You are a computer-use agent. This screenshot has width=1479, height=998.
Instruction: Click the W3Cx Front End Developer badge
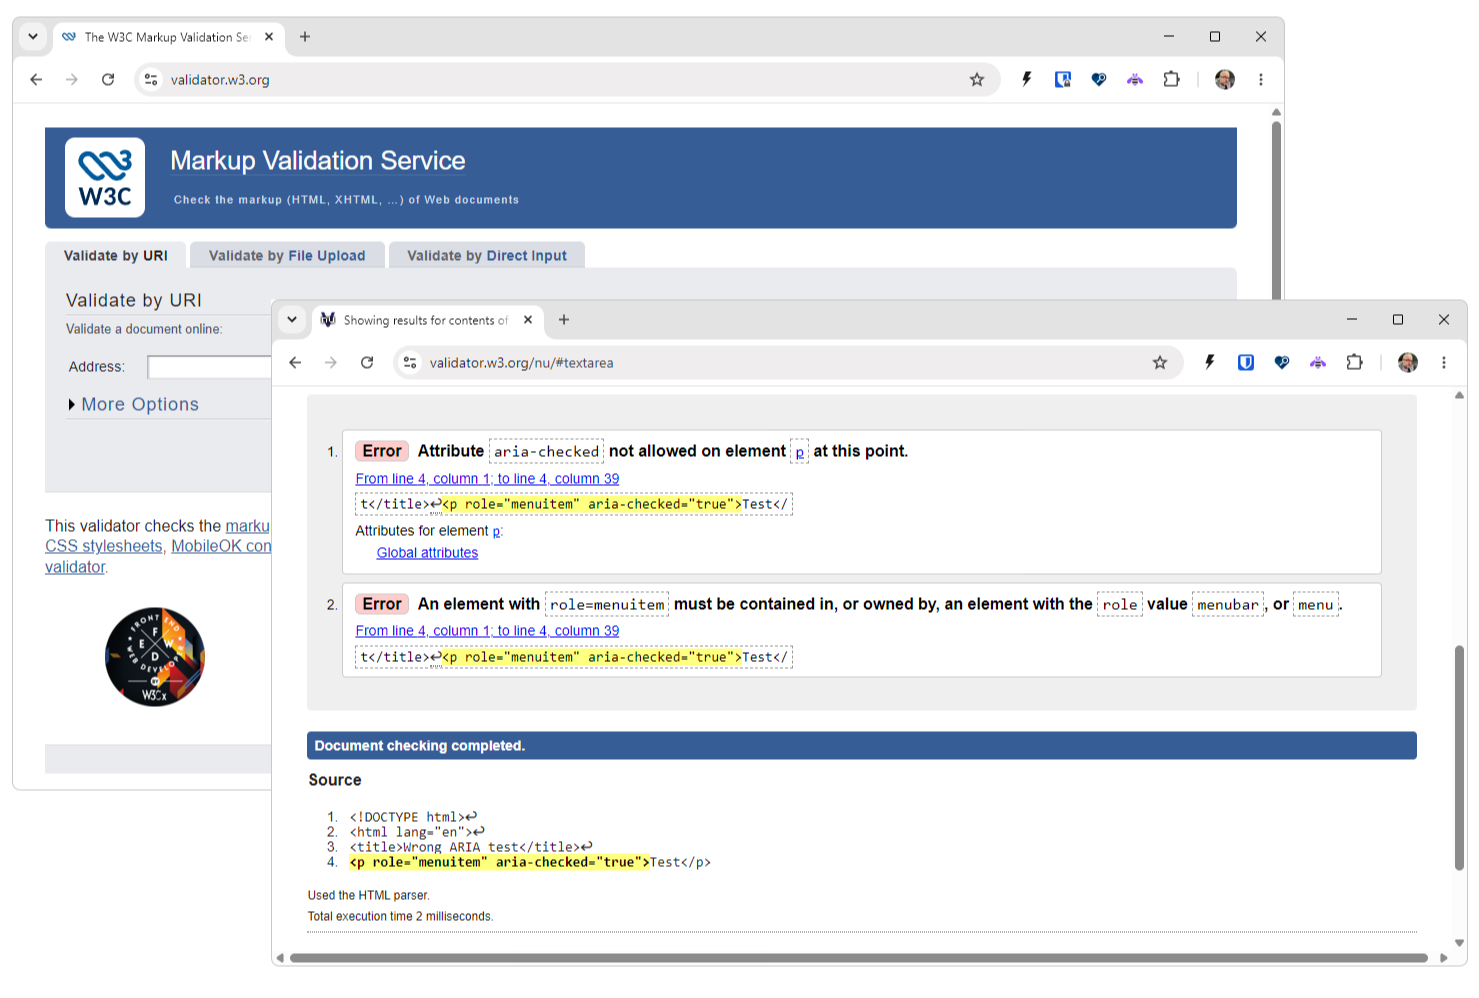155,657
